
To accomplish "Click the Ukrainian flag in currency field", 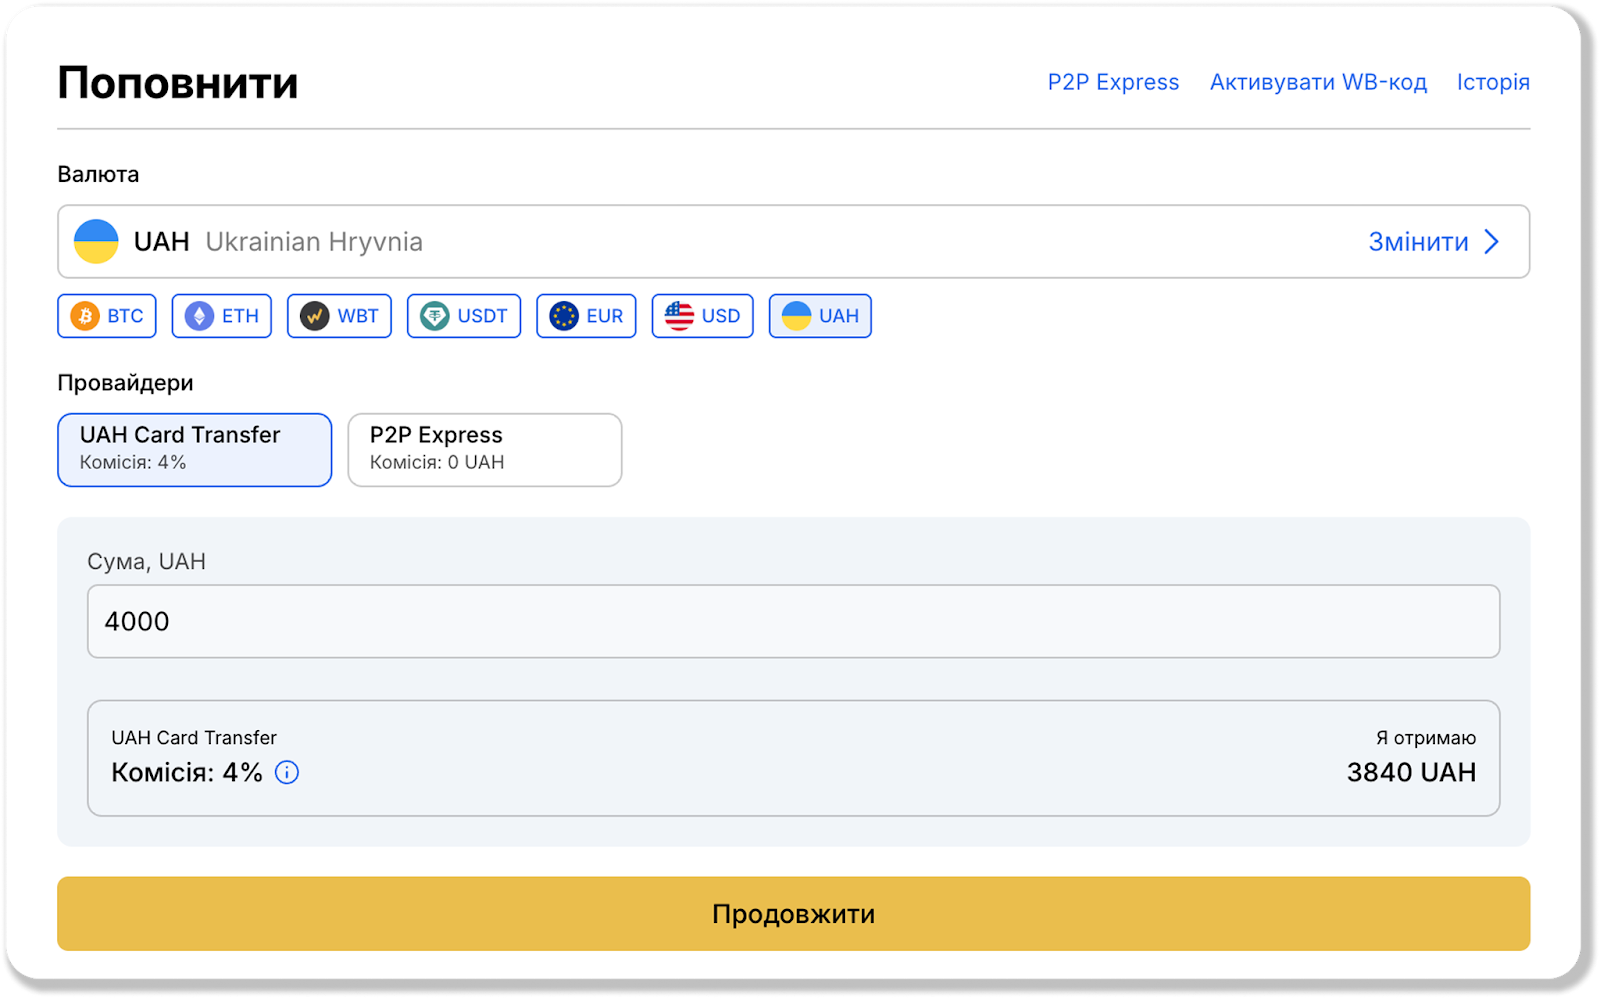I will (x=96, y=242).
